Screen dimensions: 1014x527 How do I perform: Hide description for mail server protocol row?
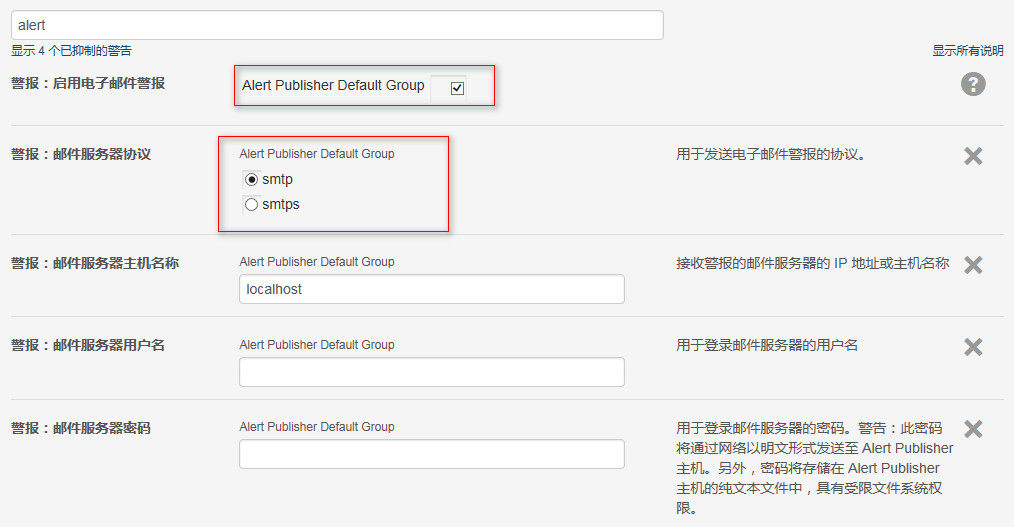pyautogui.click(x=973, y=156)
